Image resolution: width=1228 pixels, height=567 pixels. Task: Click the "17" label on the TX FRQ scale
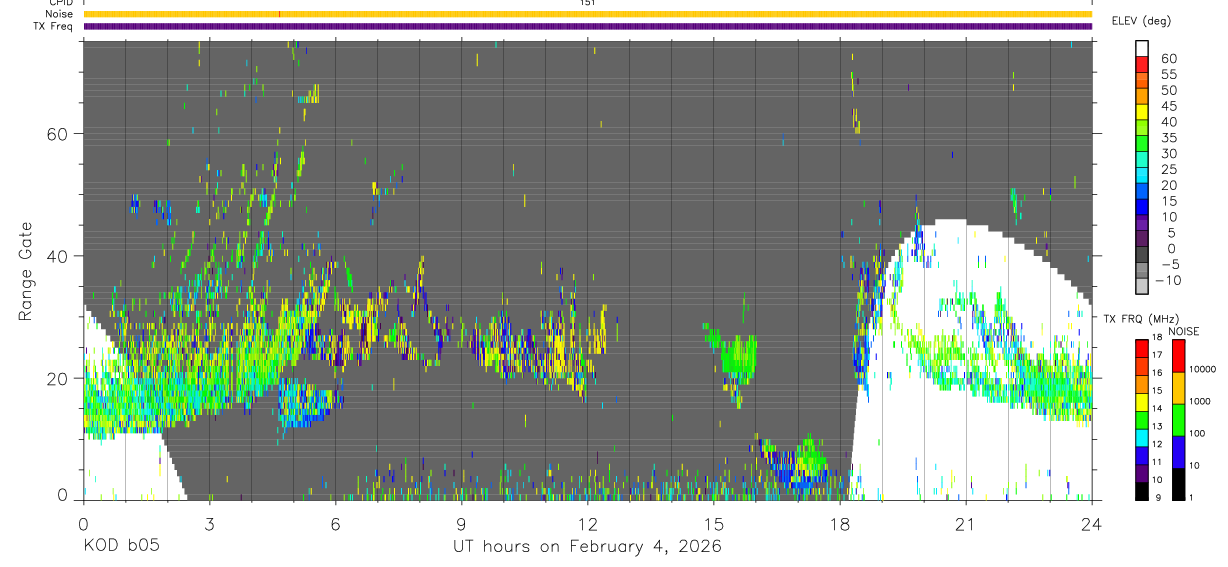point(1157,355)
